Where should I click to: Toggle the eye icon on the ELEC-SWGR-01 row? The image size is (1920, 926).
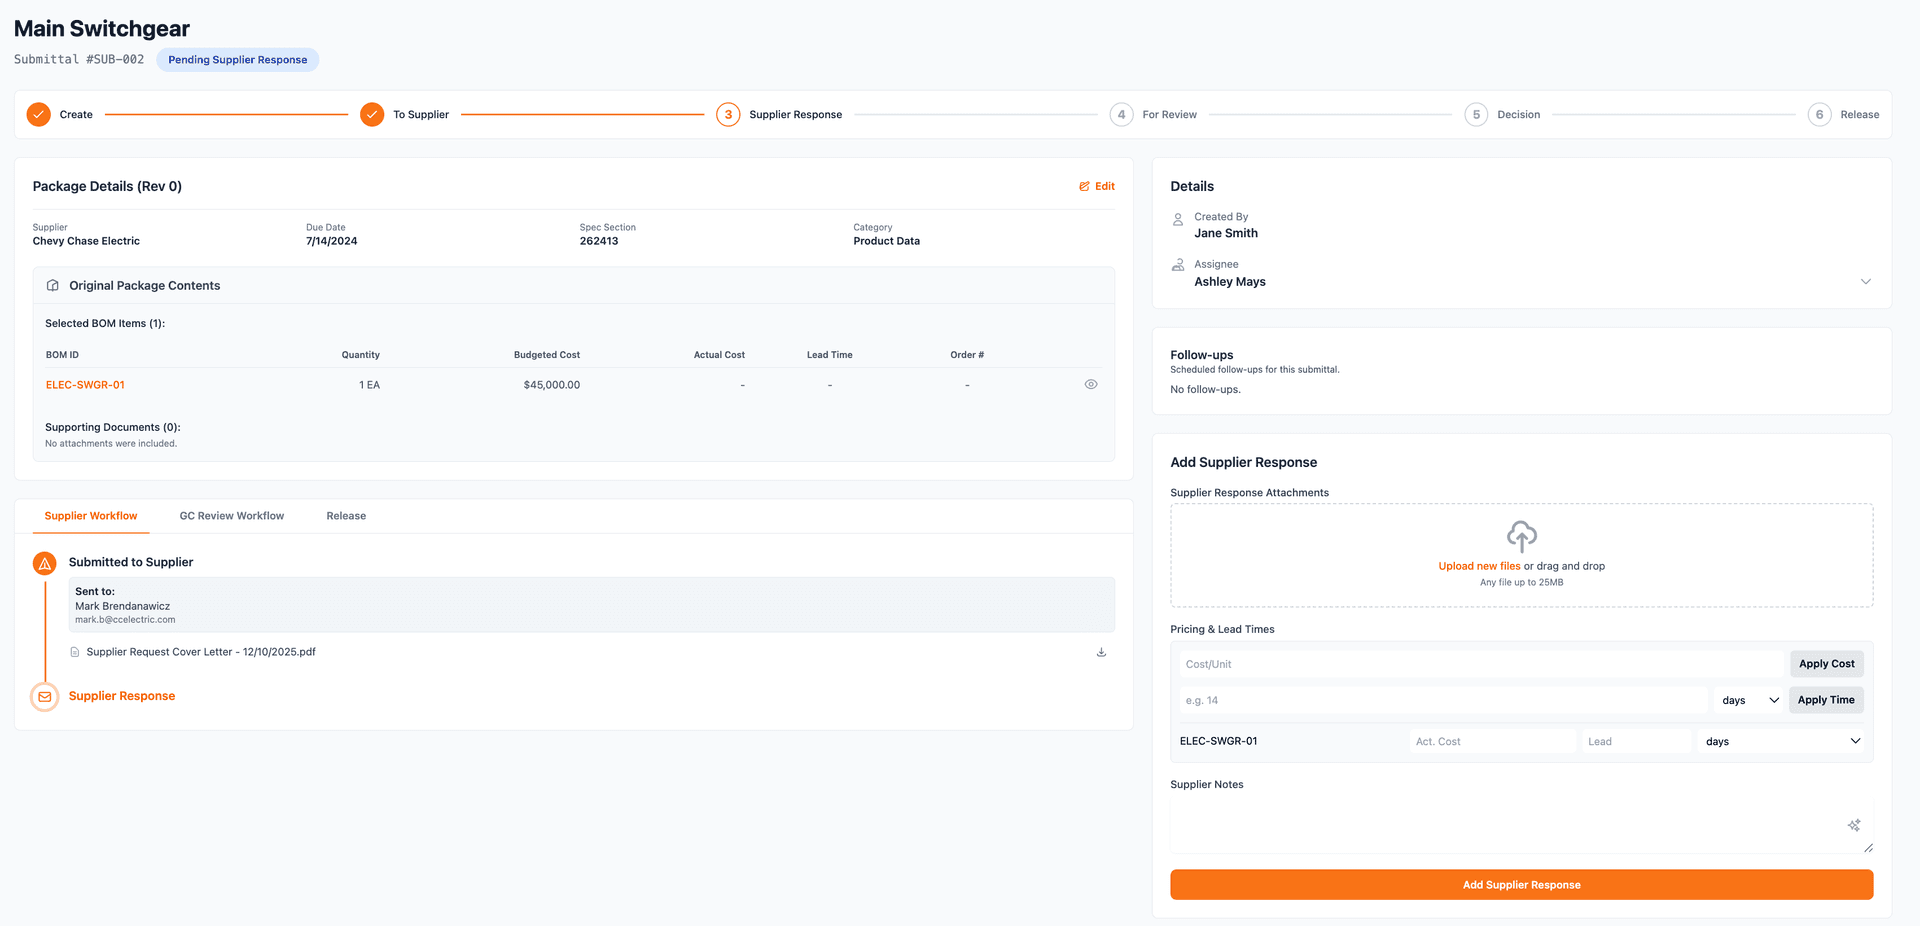(x=1091, y=384)
